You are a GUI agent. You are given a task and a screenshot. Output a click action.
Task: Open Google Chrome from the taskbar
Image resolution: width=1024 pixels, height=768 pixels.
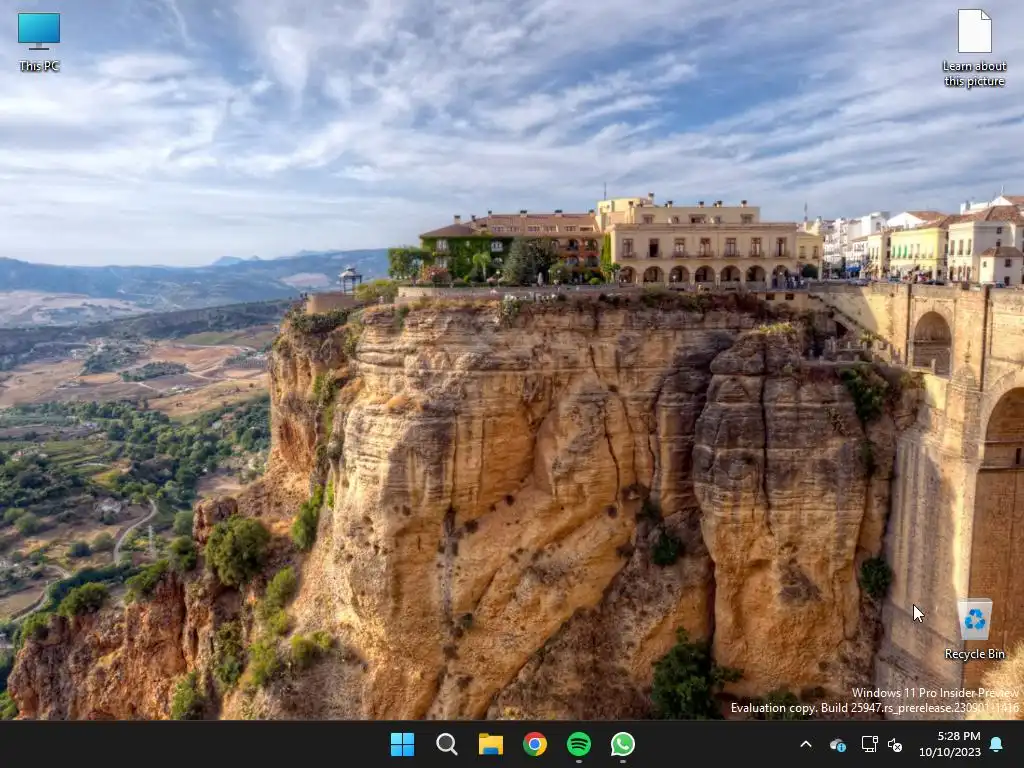coord(535,744)
